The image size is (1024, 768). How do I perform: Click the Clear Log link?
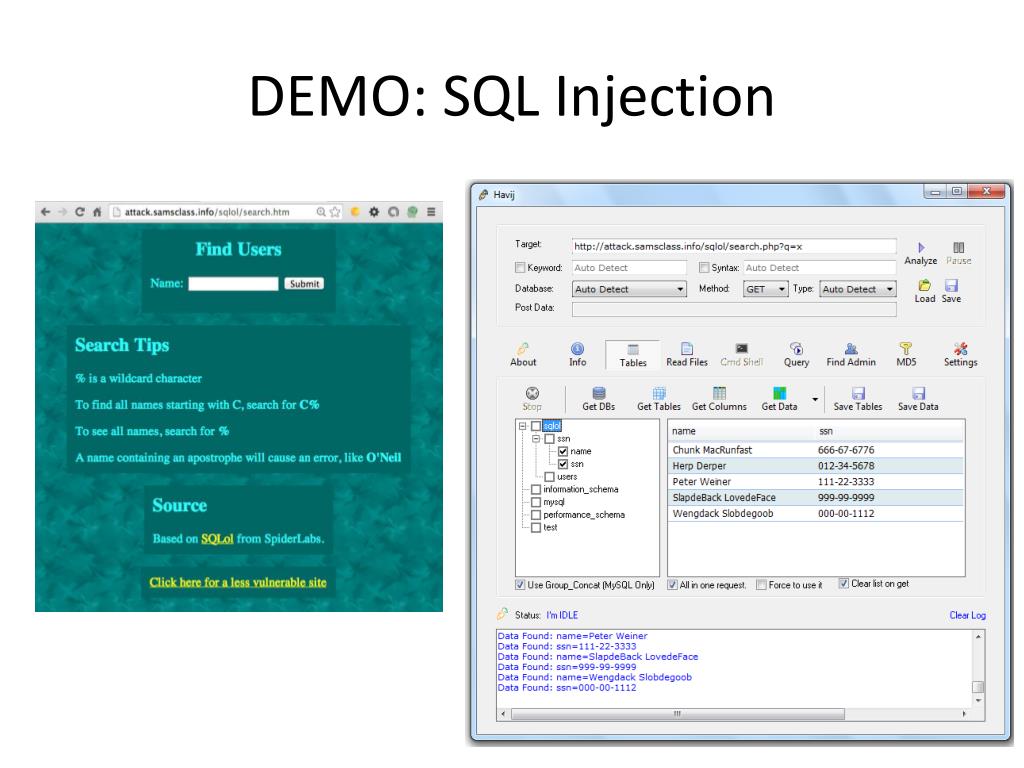tap(967, 615)
